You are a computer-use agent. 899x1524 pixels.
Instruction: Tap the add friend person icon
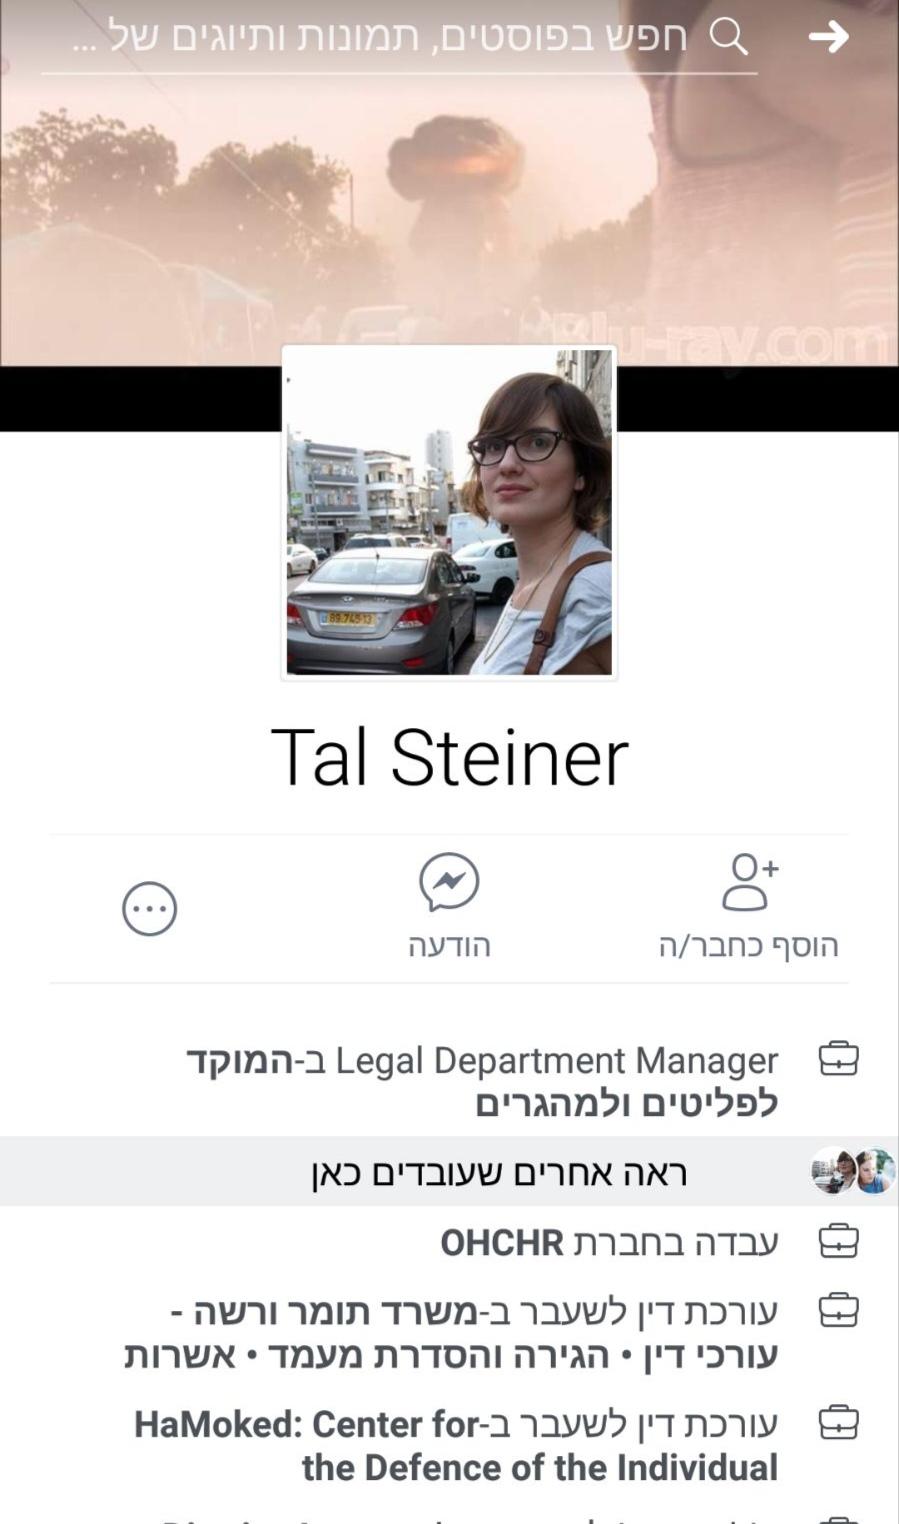tap(750, 882)
